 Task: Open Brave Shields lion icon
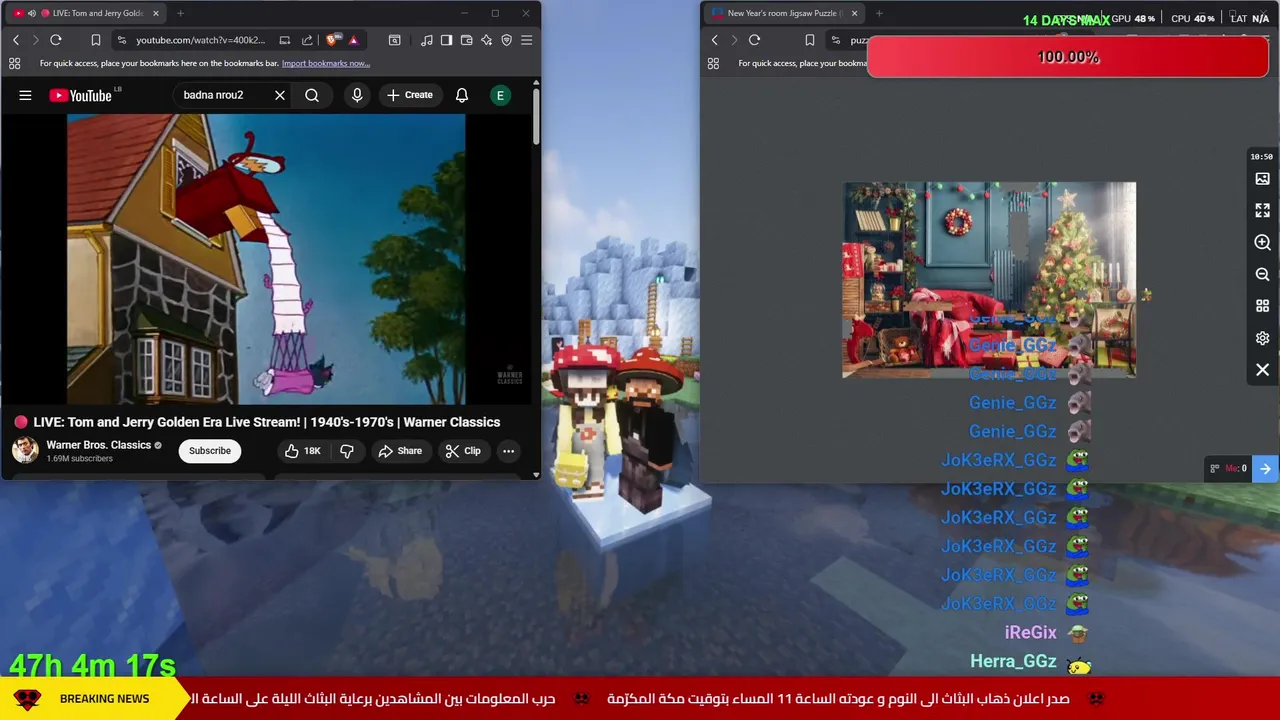[x=333, y=40]
